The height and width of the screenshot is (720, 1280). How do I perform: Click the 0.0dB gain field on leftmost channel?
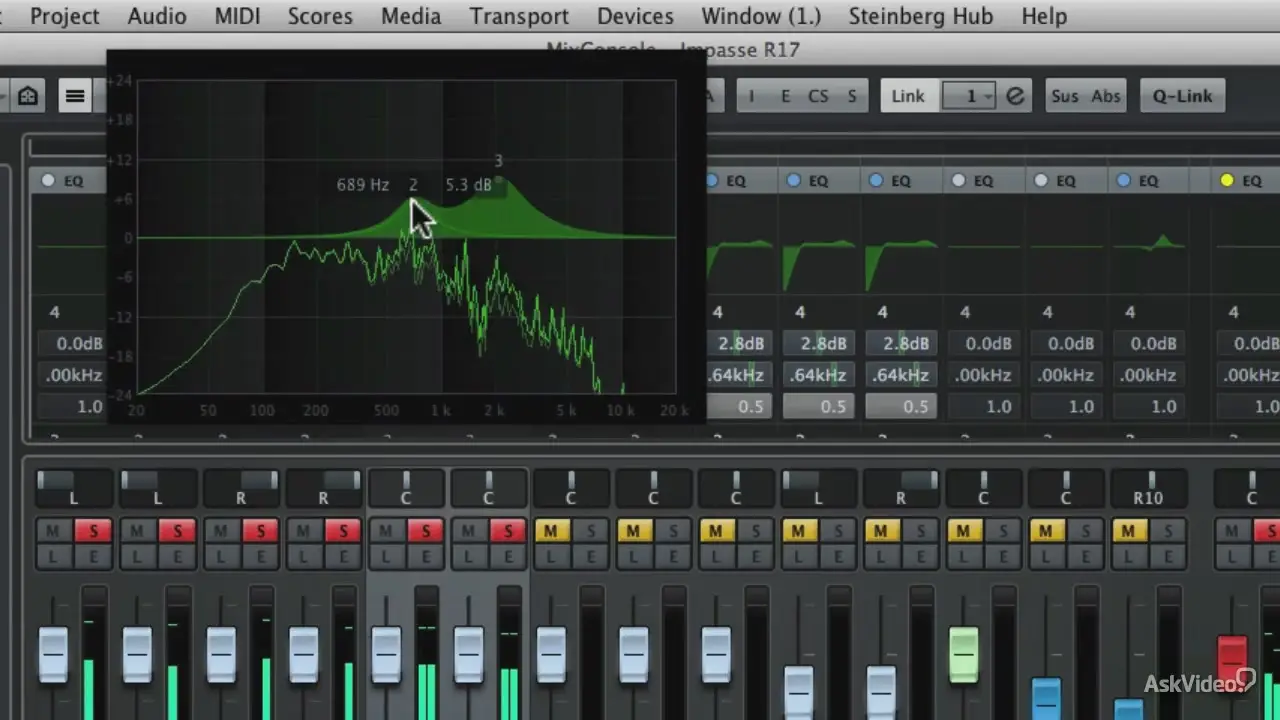click(73, 343)
